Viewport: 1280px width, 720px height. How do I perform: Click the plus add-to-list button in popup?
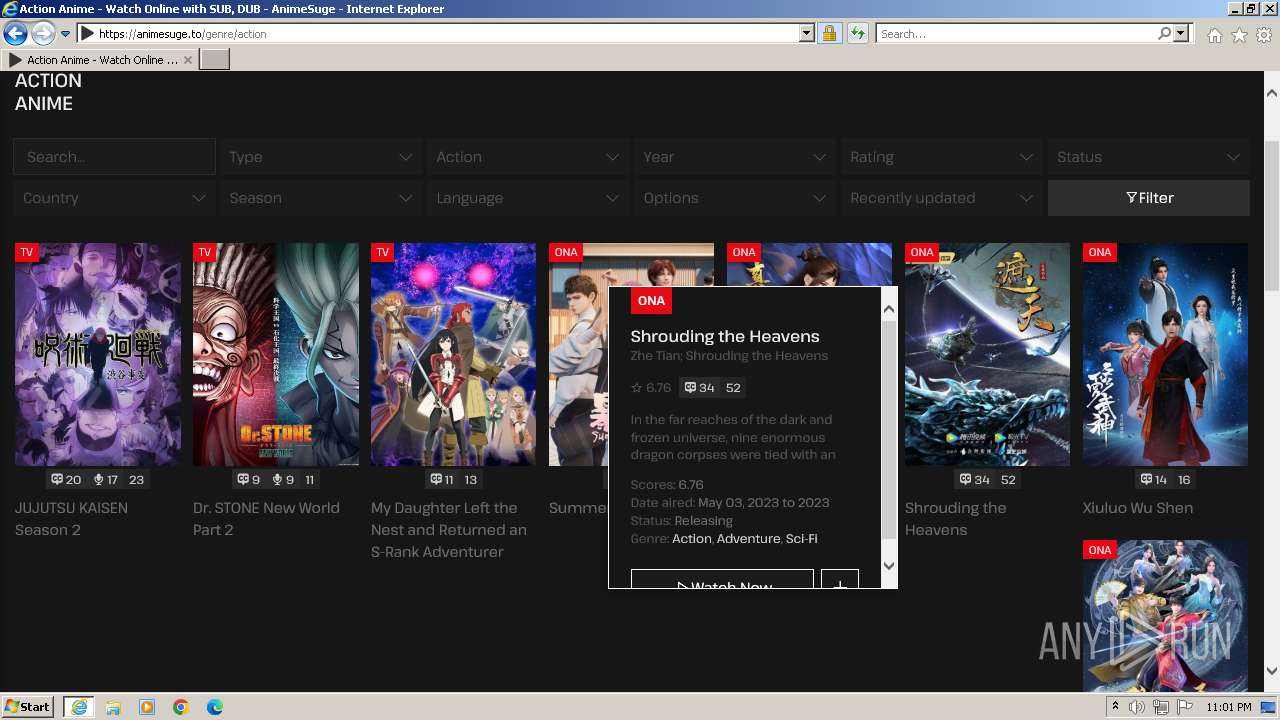point(840,579)
